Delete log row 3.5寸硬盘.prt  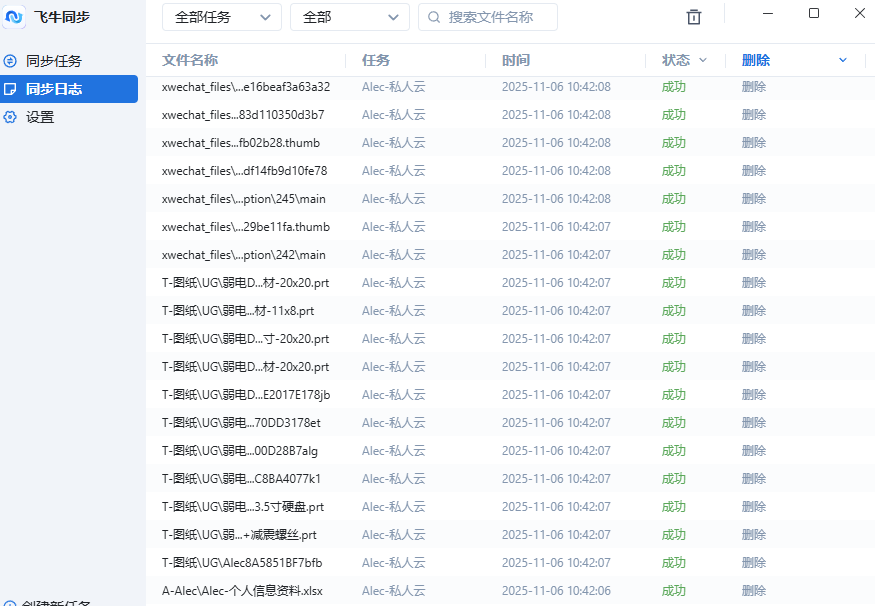(753, 507)
